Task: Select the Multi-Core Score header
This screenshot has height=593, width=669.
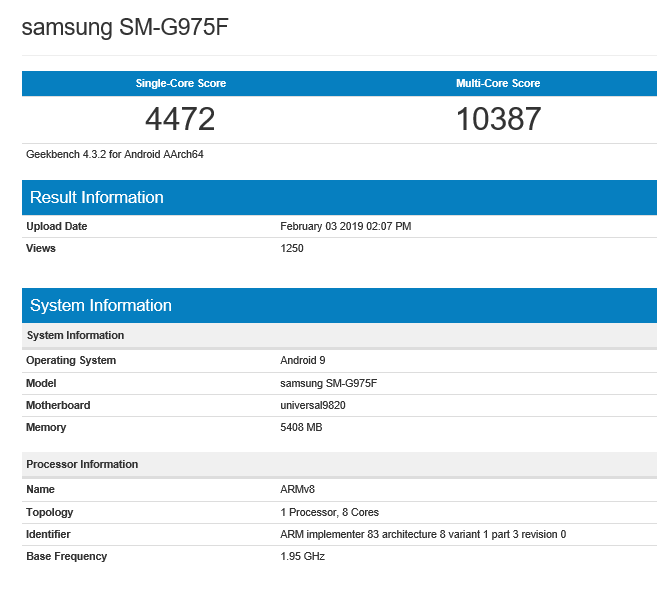Action: 498,83
